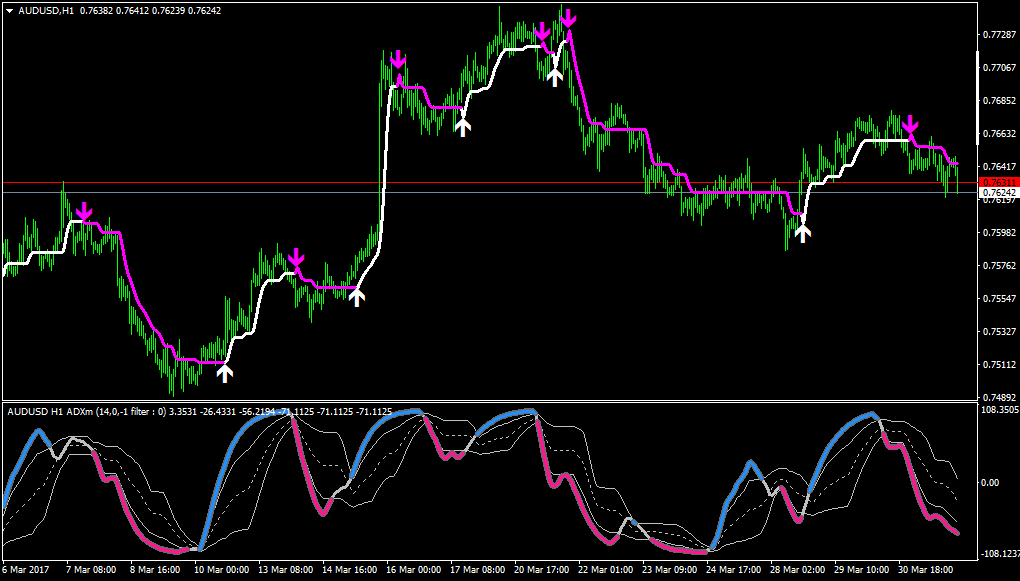Click the buy arrow near 14 Mar 16:00
Image resolution: width=1020 pixels, height=581 pixels.
[355, 296]
